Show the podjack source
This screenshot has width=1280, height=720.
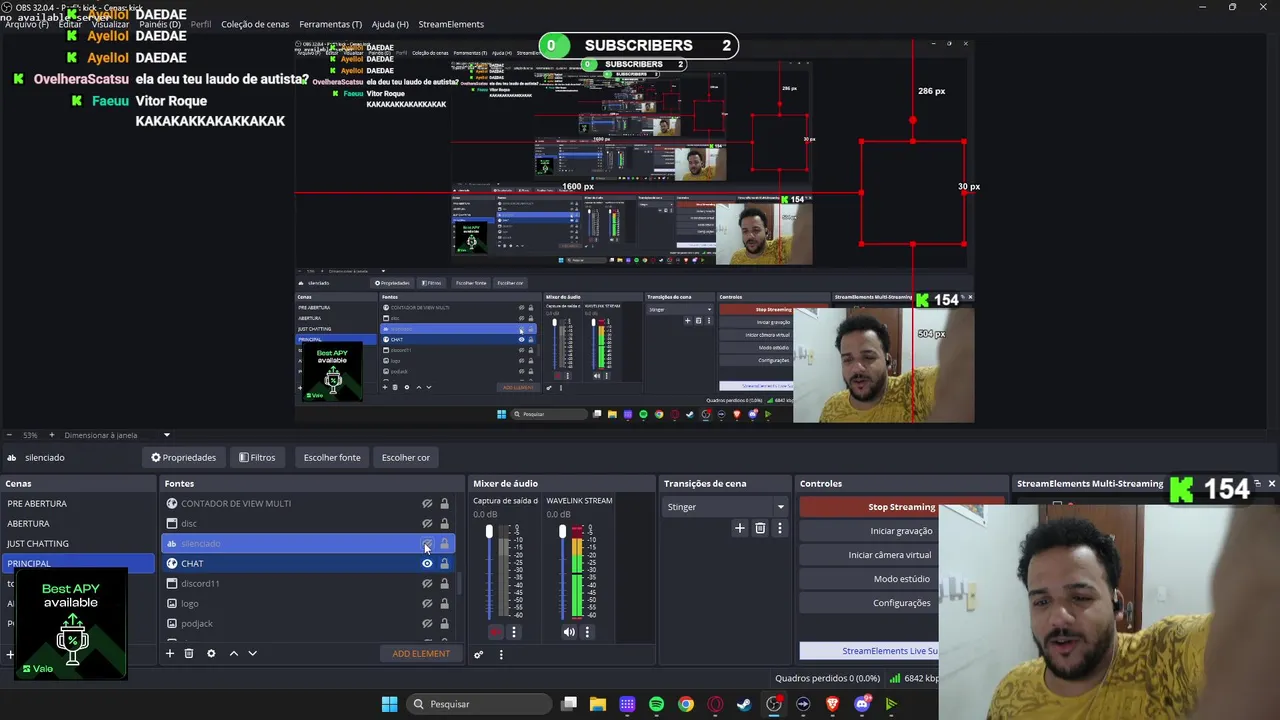pos(427,624)
